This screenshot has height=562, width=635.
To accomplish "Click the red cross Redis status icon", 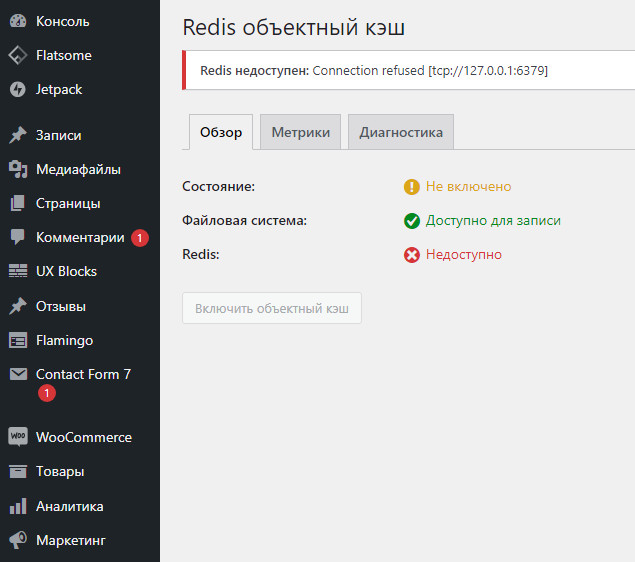I will click(411, 255).
